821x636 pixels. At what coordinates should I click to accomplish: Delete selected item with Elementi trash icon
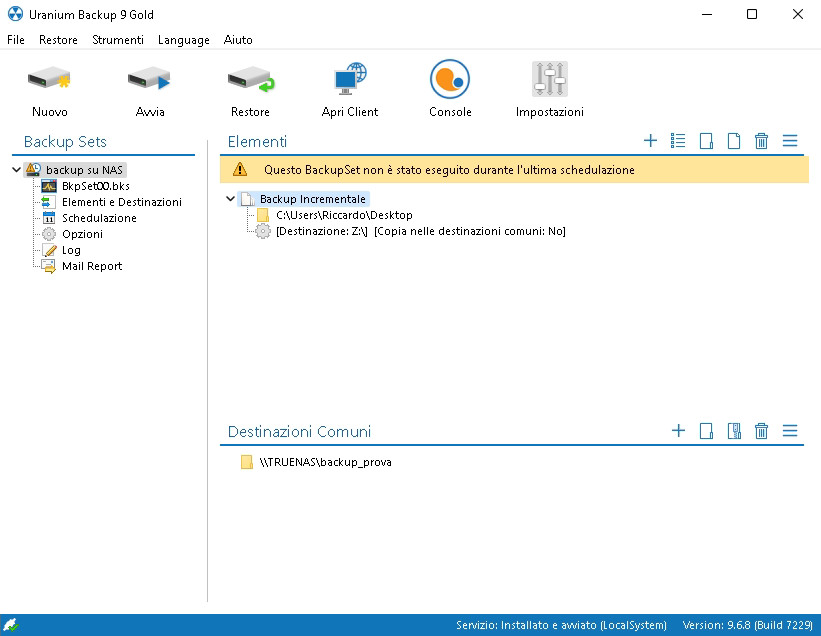(x=761, y=141)
